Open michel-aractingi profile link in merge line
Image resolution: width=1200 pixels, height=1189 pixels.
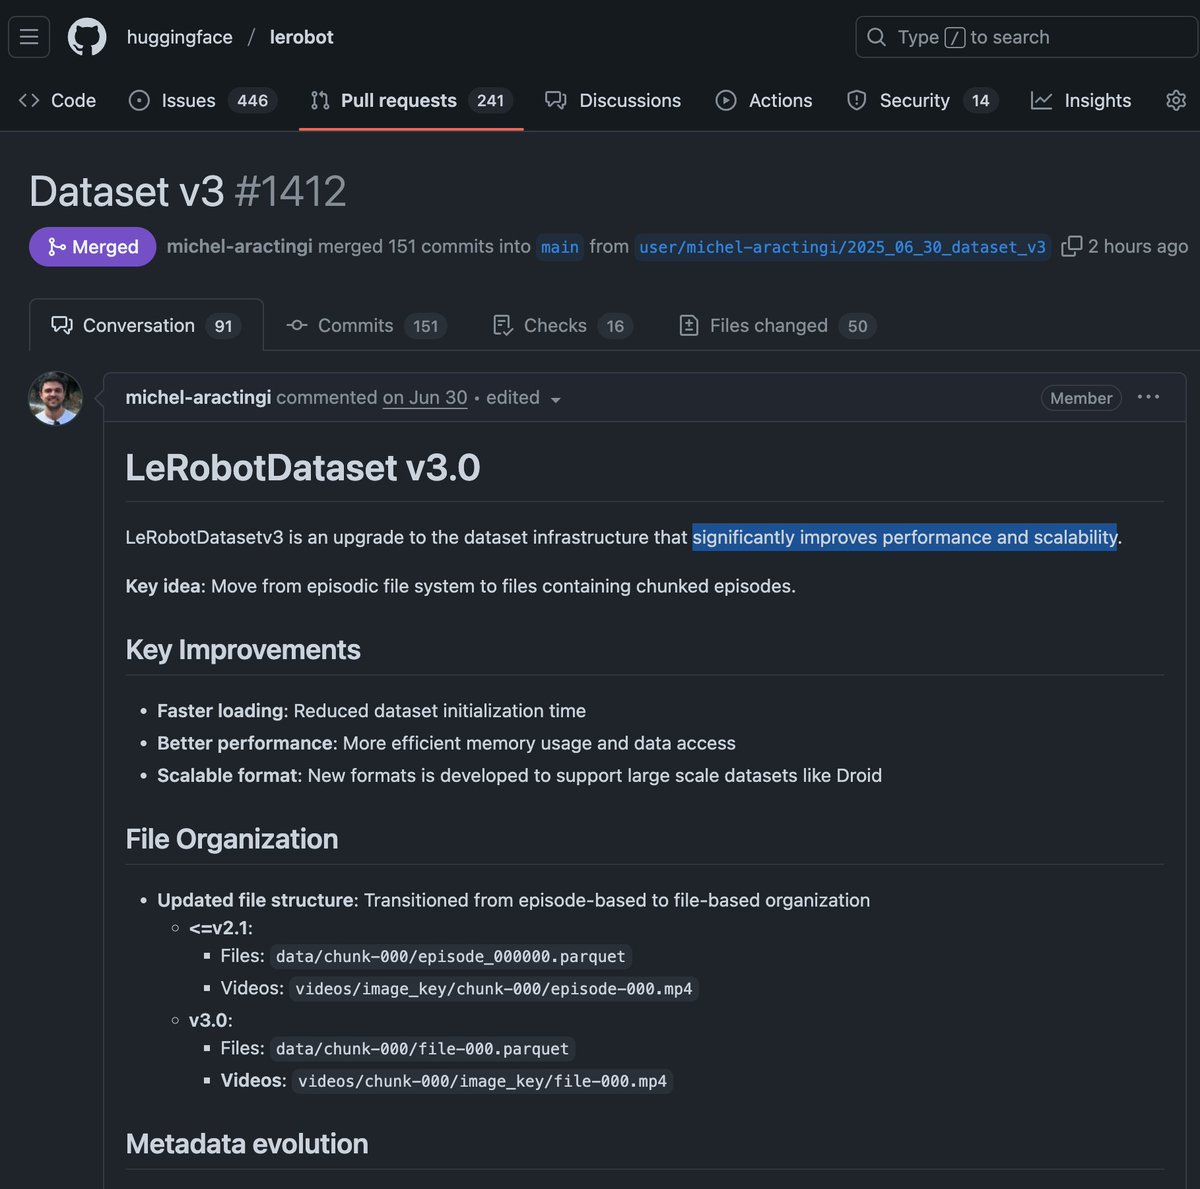coord(239,246)
